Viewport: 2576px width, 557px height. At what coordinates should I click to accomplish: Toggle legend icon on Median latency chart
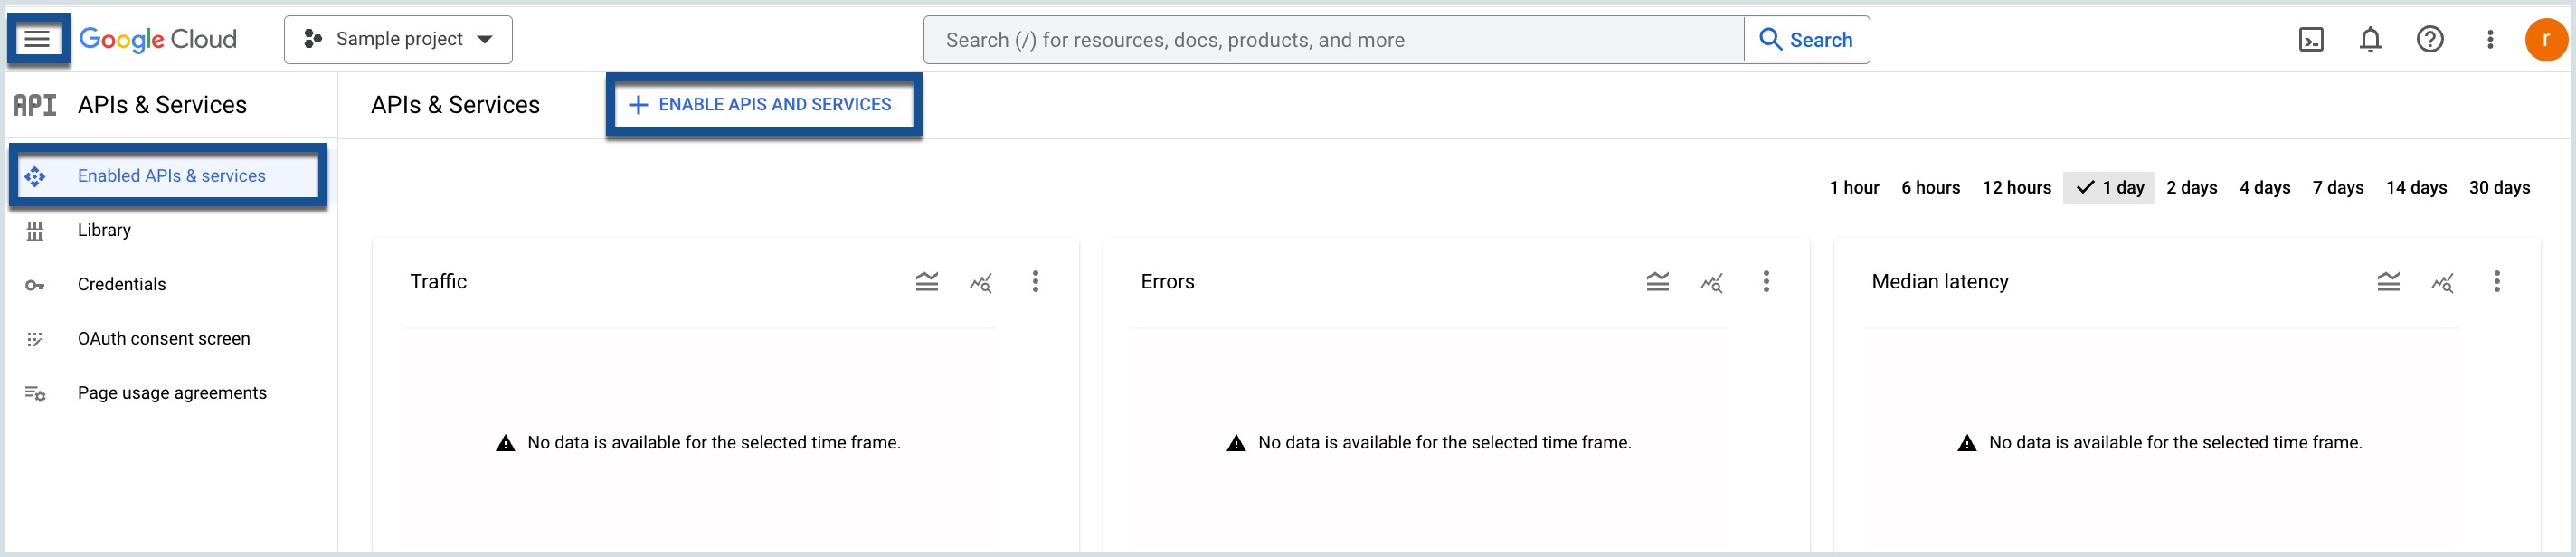[x=2388, y=282]
